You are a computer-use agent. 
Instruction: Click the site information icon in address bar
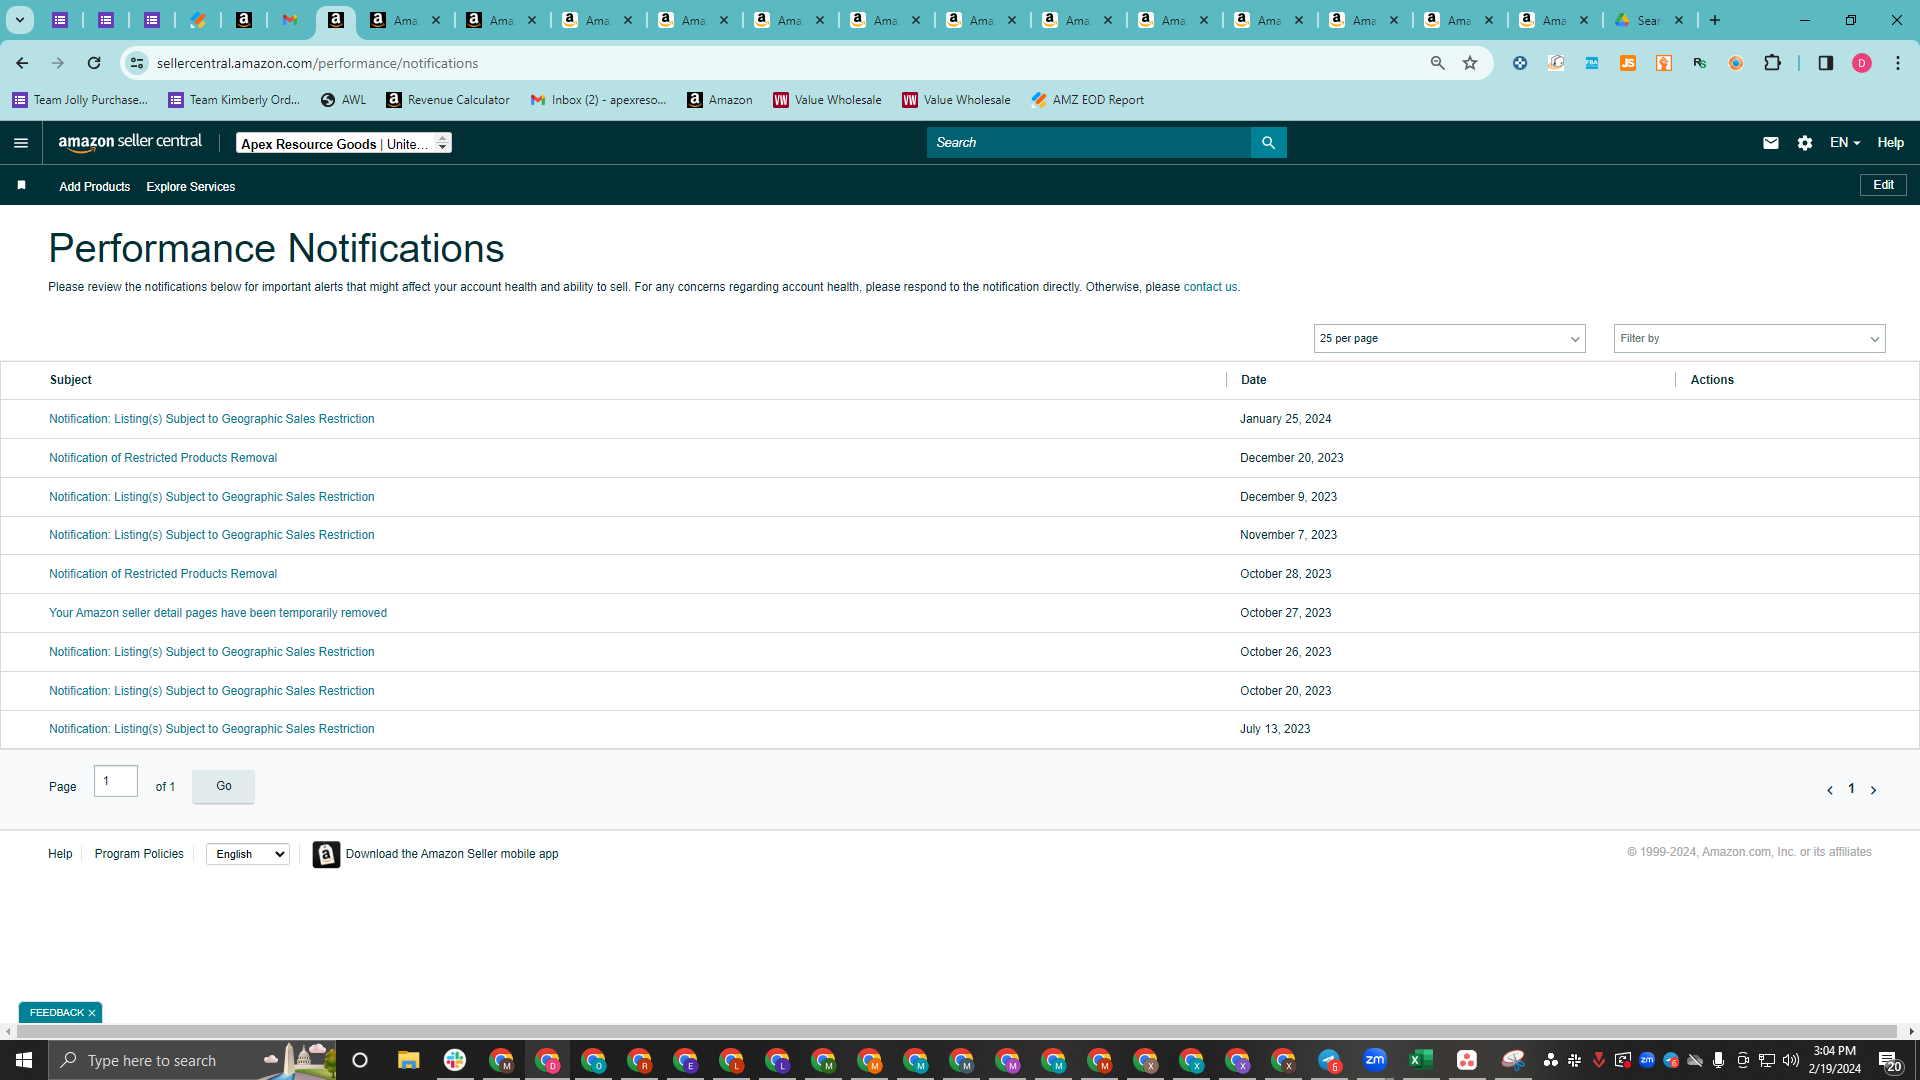[137, 63]
